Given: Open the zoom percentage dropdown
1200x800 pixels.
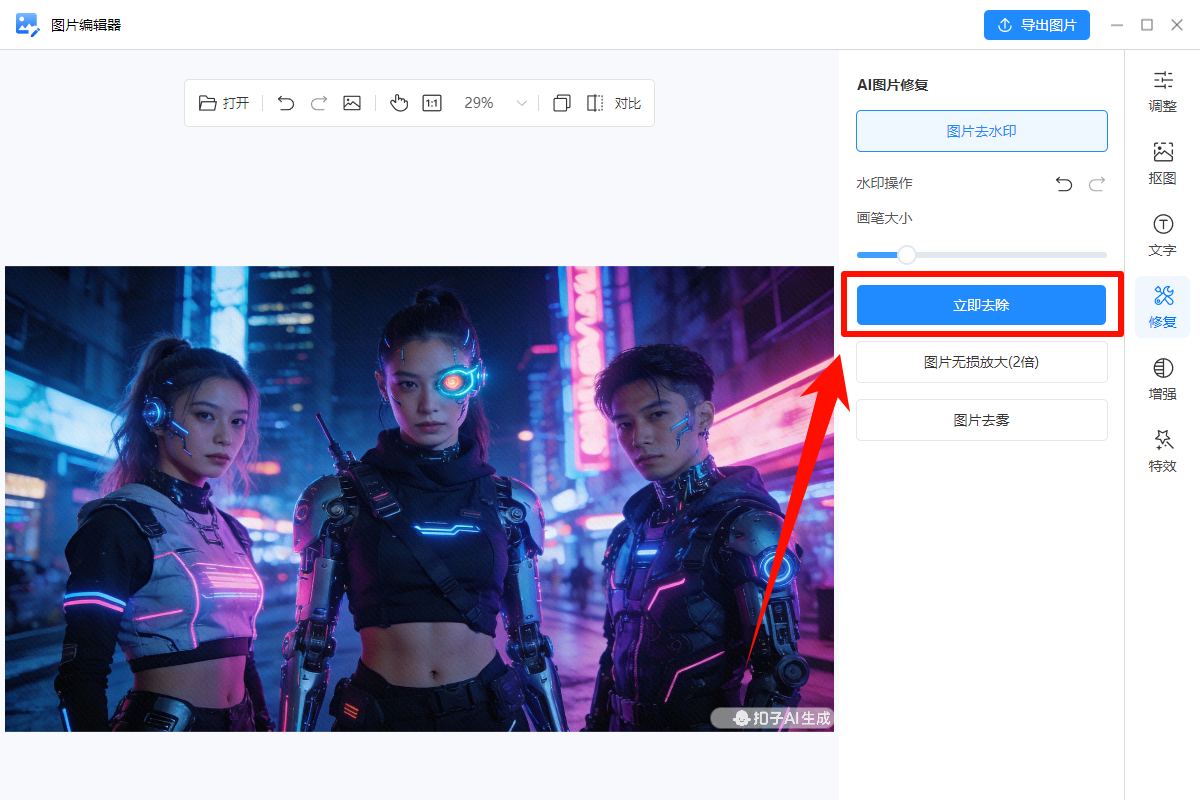Looking at the screenshot, I should (x=521, y=102).
